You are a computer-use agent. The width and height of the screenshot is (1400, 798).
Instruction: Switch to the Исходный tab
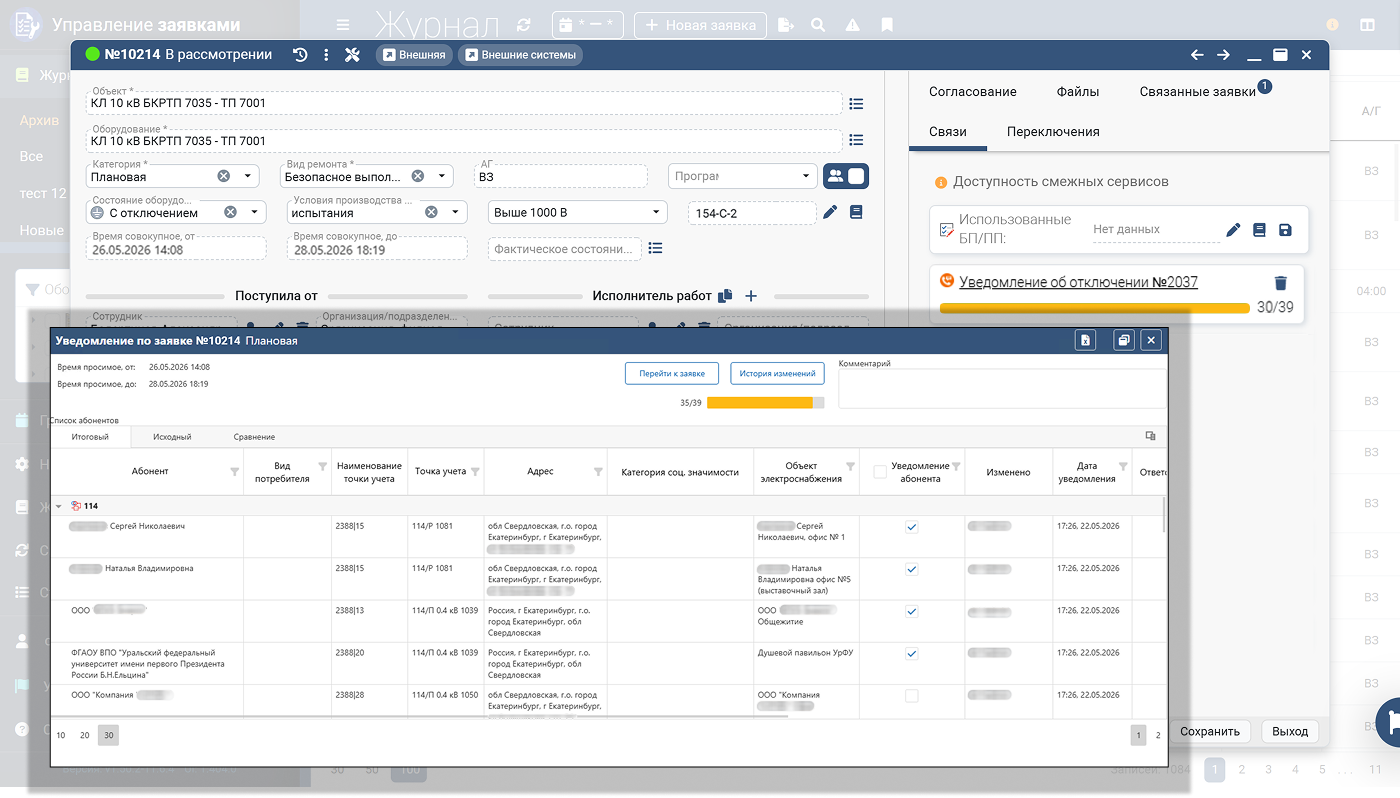click(x=172, y=437)
